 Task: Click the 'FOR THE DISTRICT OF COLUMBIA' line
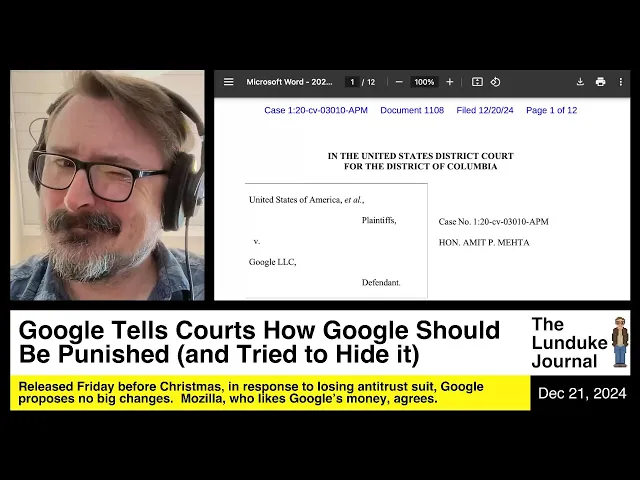pos(420,167)
